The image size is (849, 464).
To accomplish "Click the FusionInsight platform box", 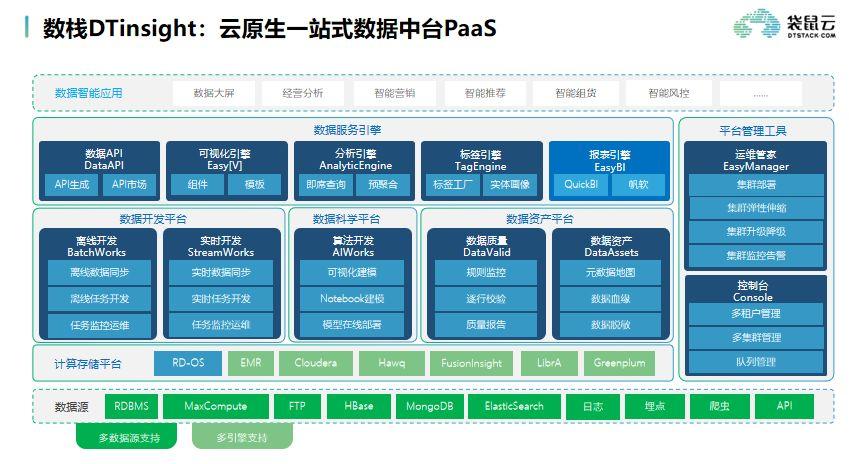I will [472, 363].
